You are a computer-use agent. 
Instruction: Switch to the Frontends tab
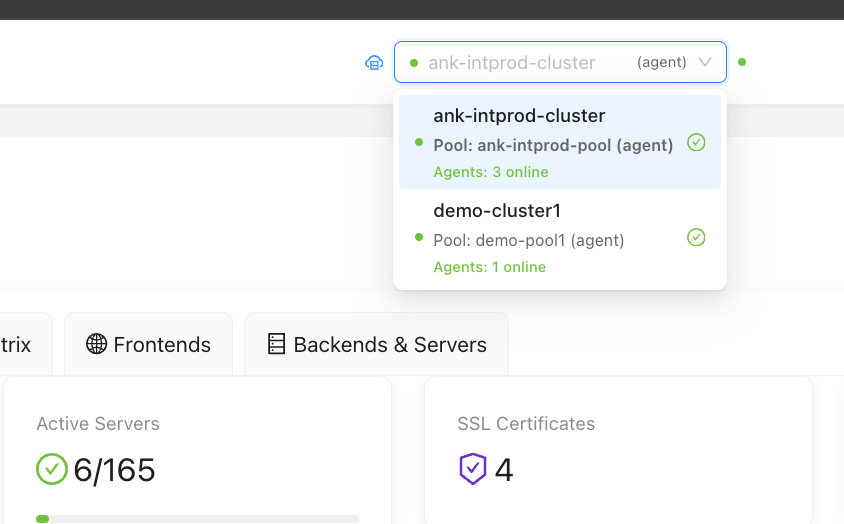click(x=149, y=344)
